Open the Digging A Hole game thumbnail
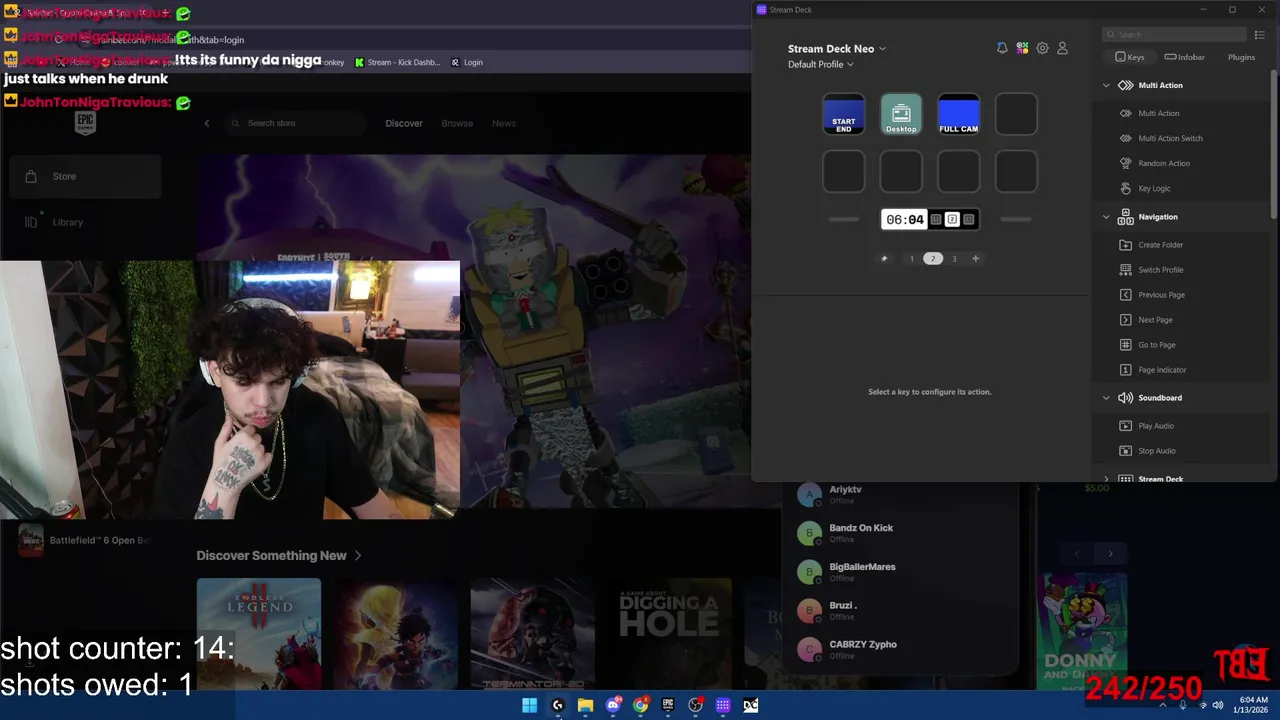1280x720 pixels. [669, 632]
